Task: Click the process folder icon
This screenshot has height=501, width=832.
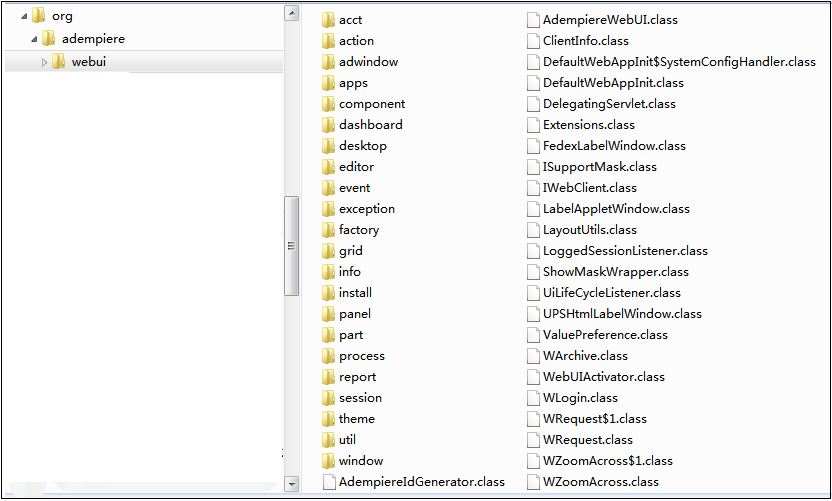Action: click(328, 356)
